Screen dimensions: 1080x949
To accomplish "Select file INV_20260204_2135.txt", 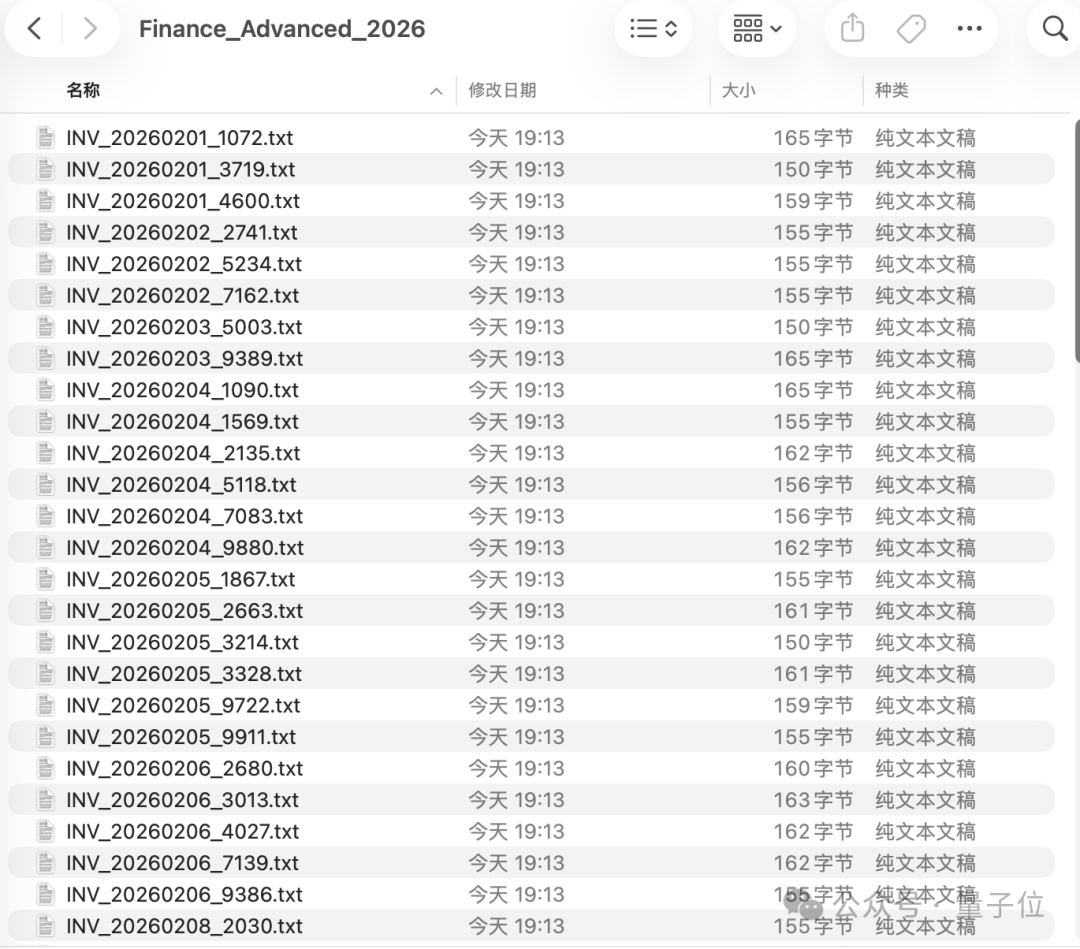I will pos(531,453).
